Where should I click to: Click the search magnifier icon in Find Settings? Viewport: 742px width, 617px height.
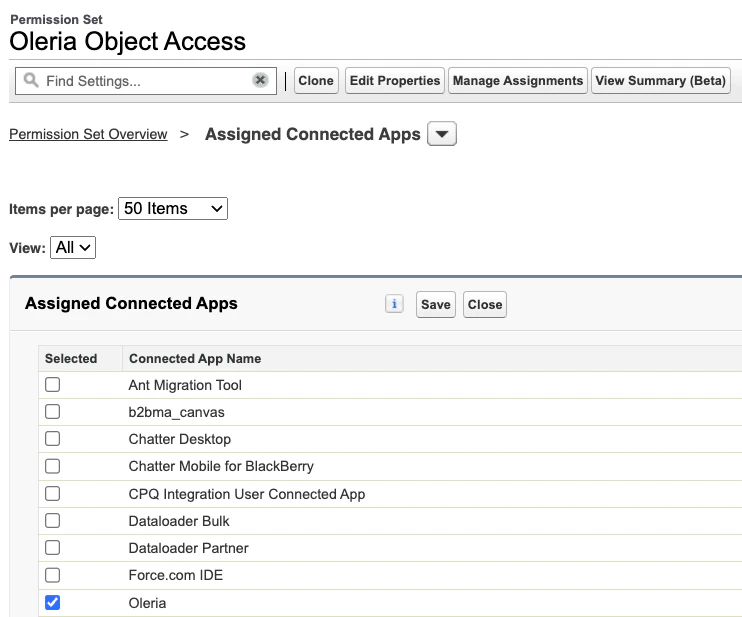click(x=31, y=80)
